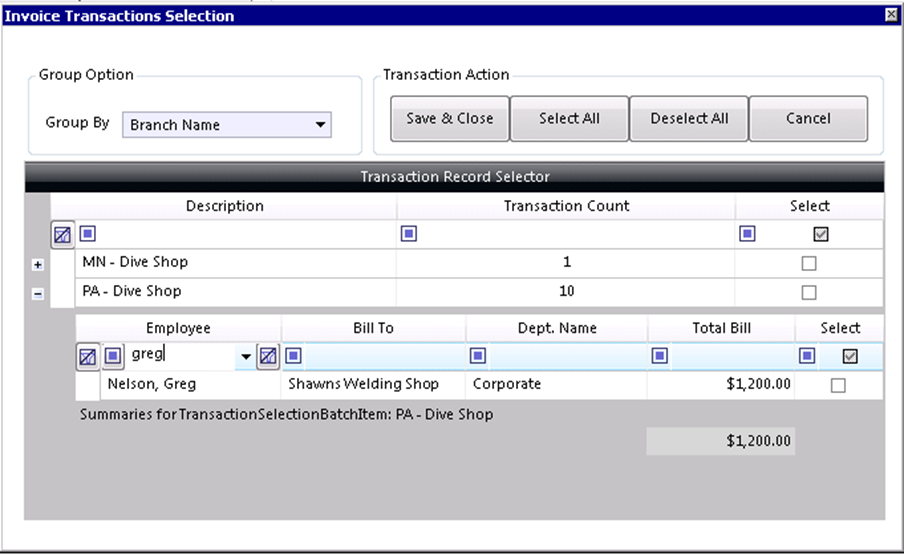Click the Bill To filter field
The height and width of the screenshot is (560, 904).
383,356
